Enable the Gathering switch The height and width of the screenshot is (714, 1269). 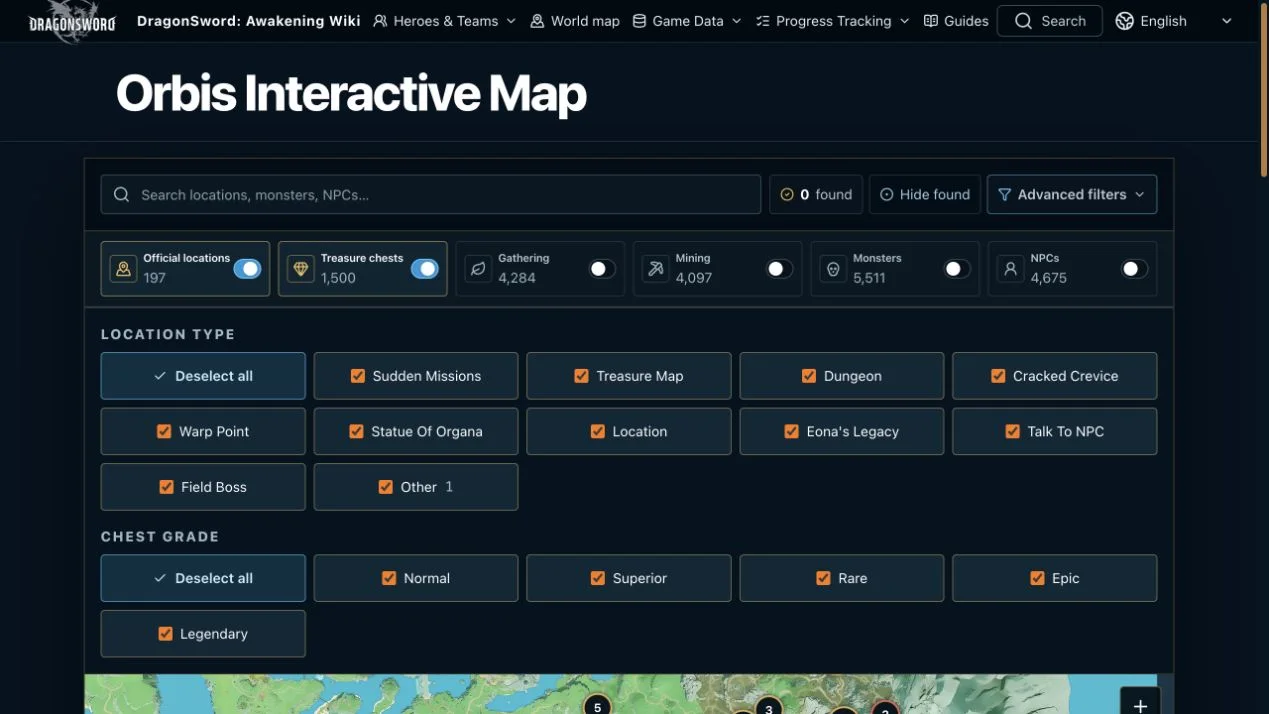click(602, 269)
